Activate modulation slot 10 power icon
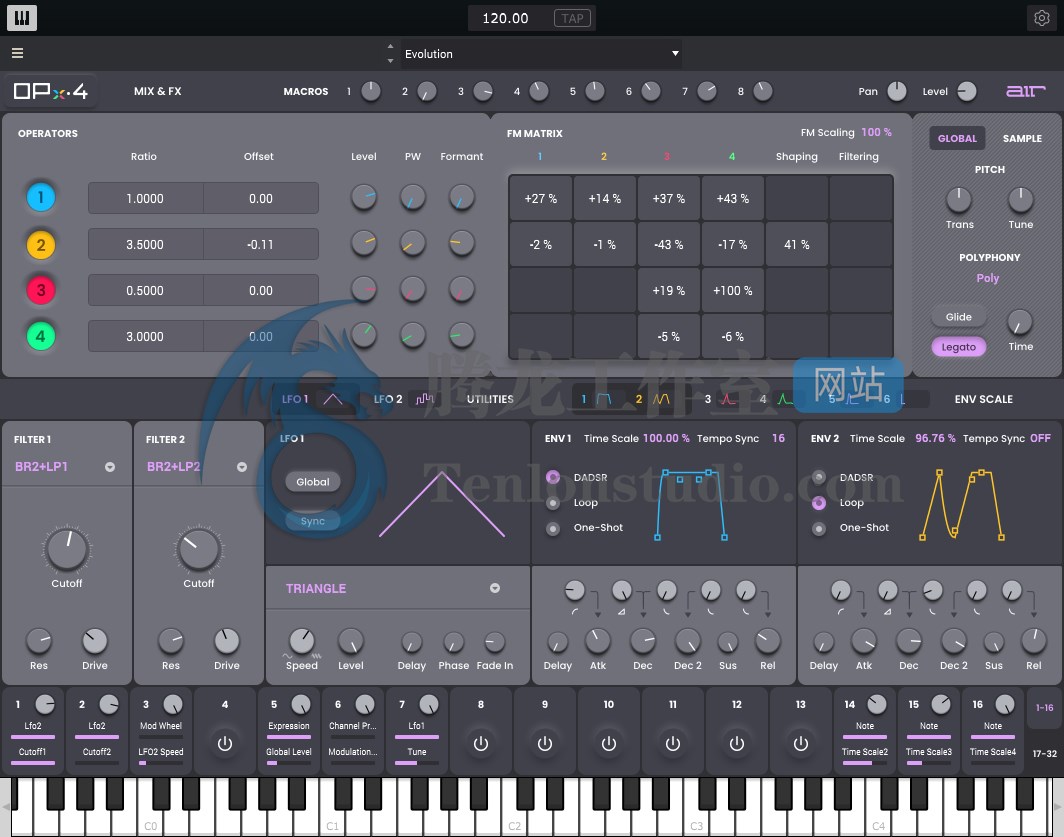1064x837 pixels. click(609, 744)
